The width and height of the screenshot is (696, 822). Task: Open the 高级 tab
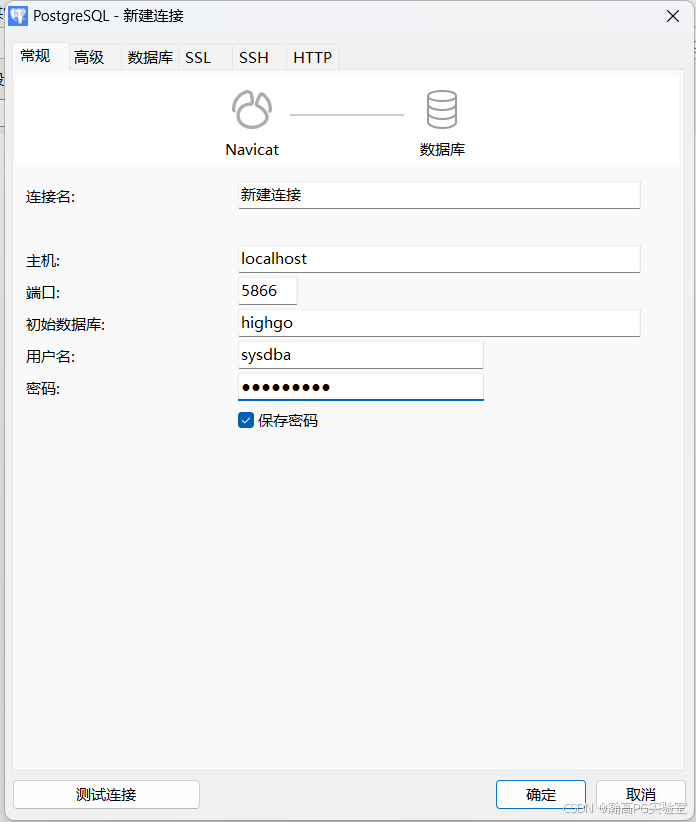pos(95,57)
